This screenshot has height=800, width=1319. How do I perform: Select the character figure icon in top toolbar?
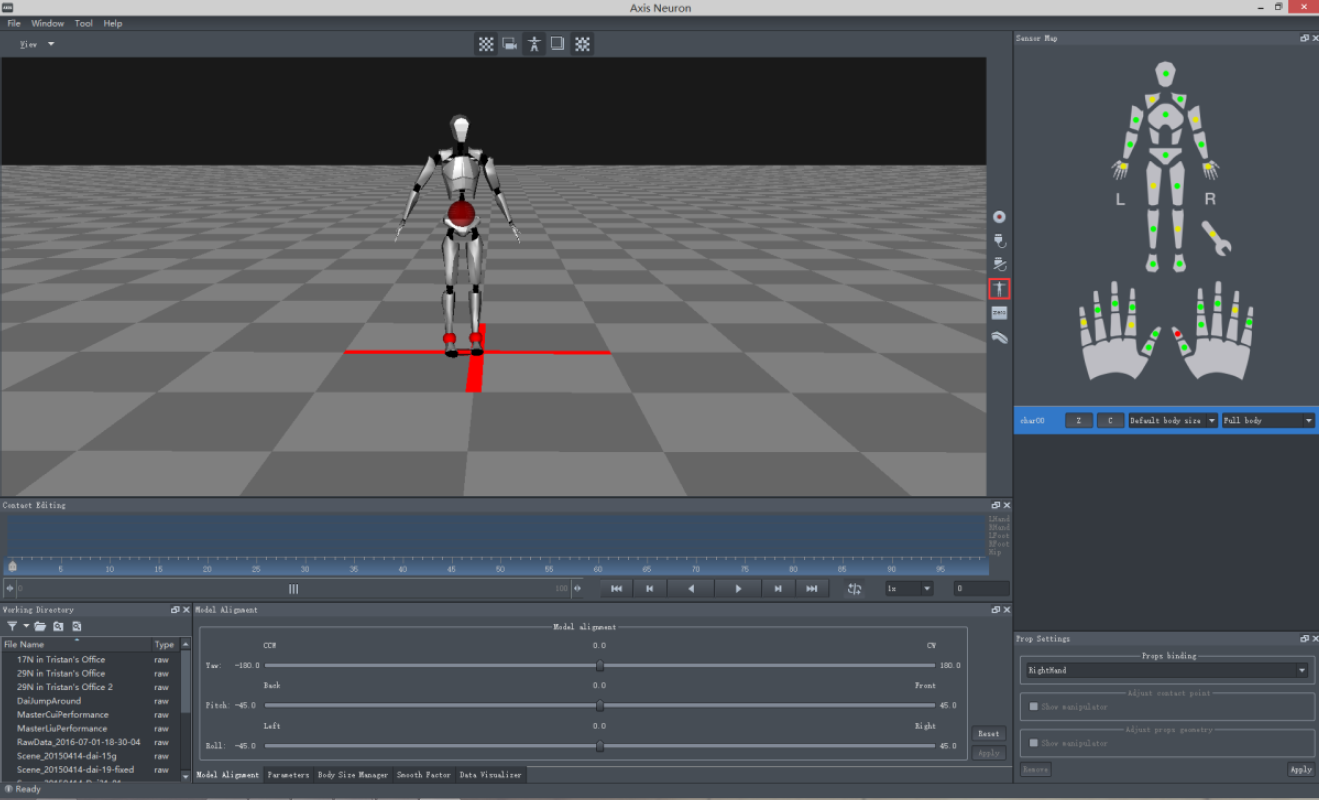click(534, 43)
